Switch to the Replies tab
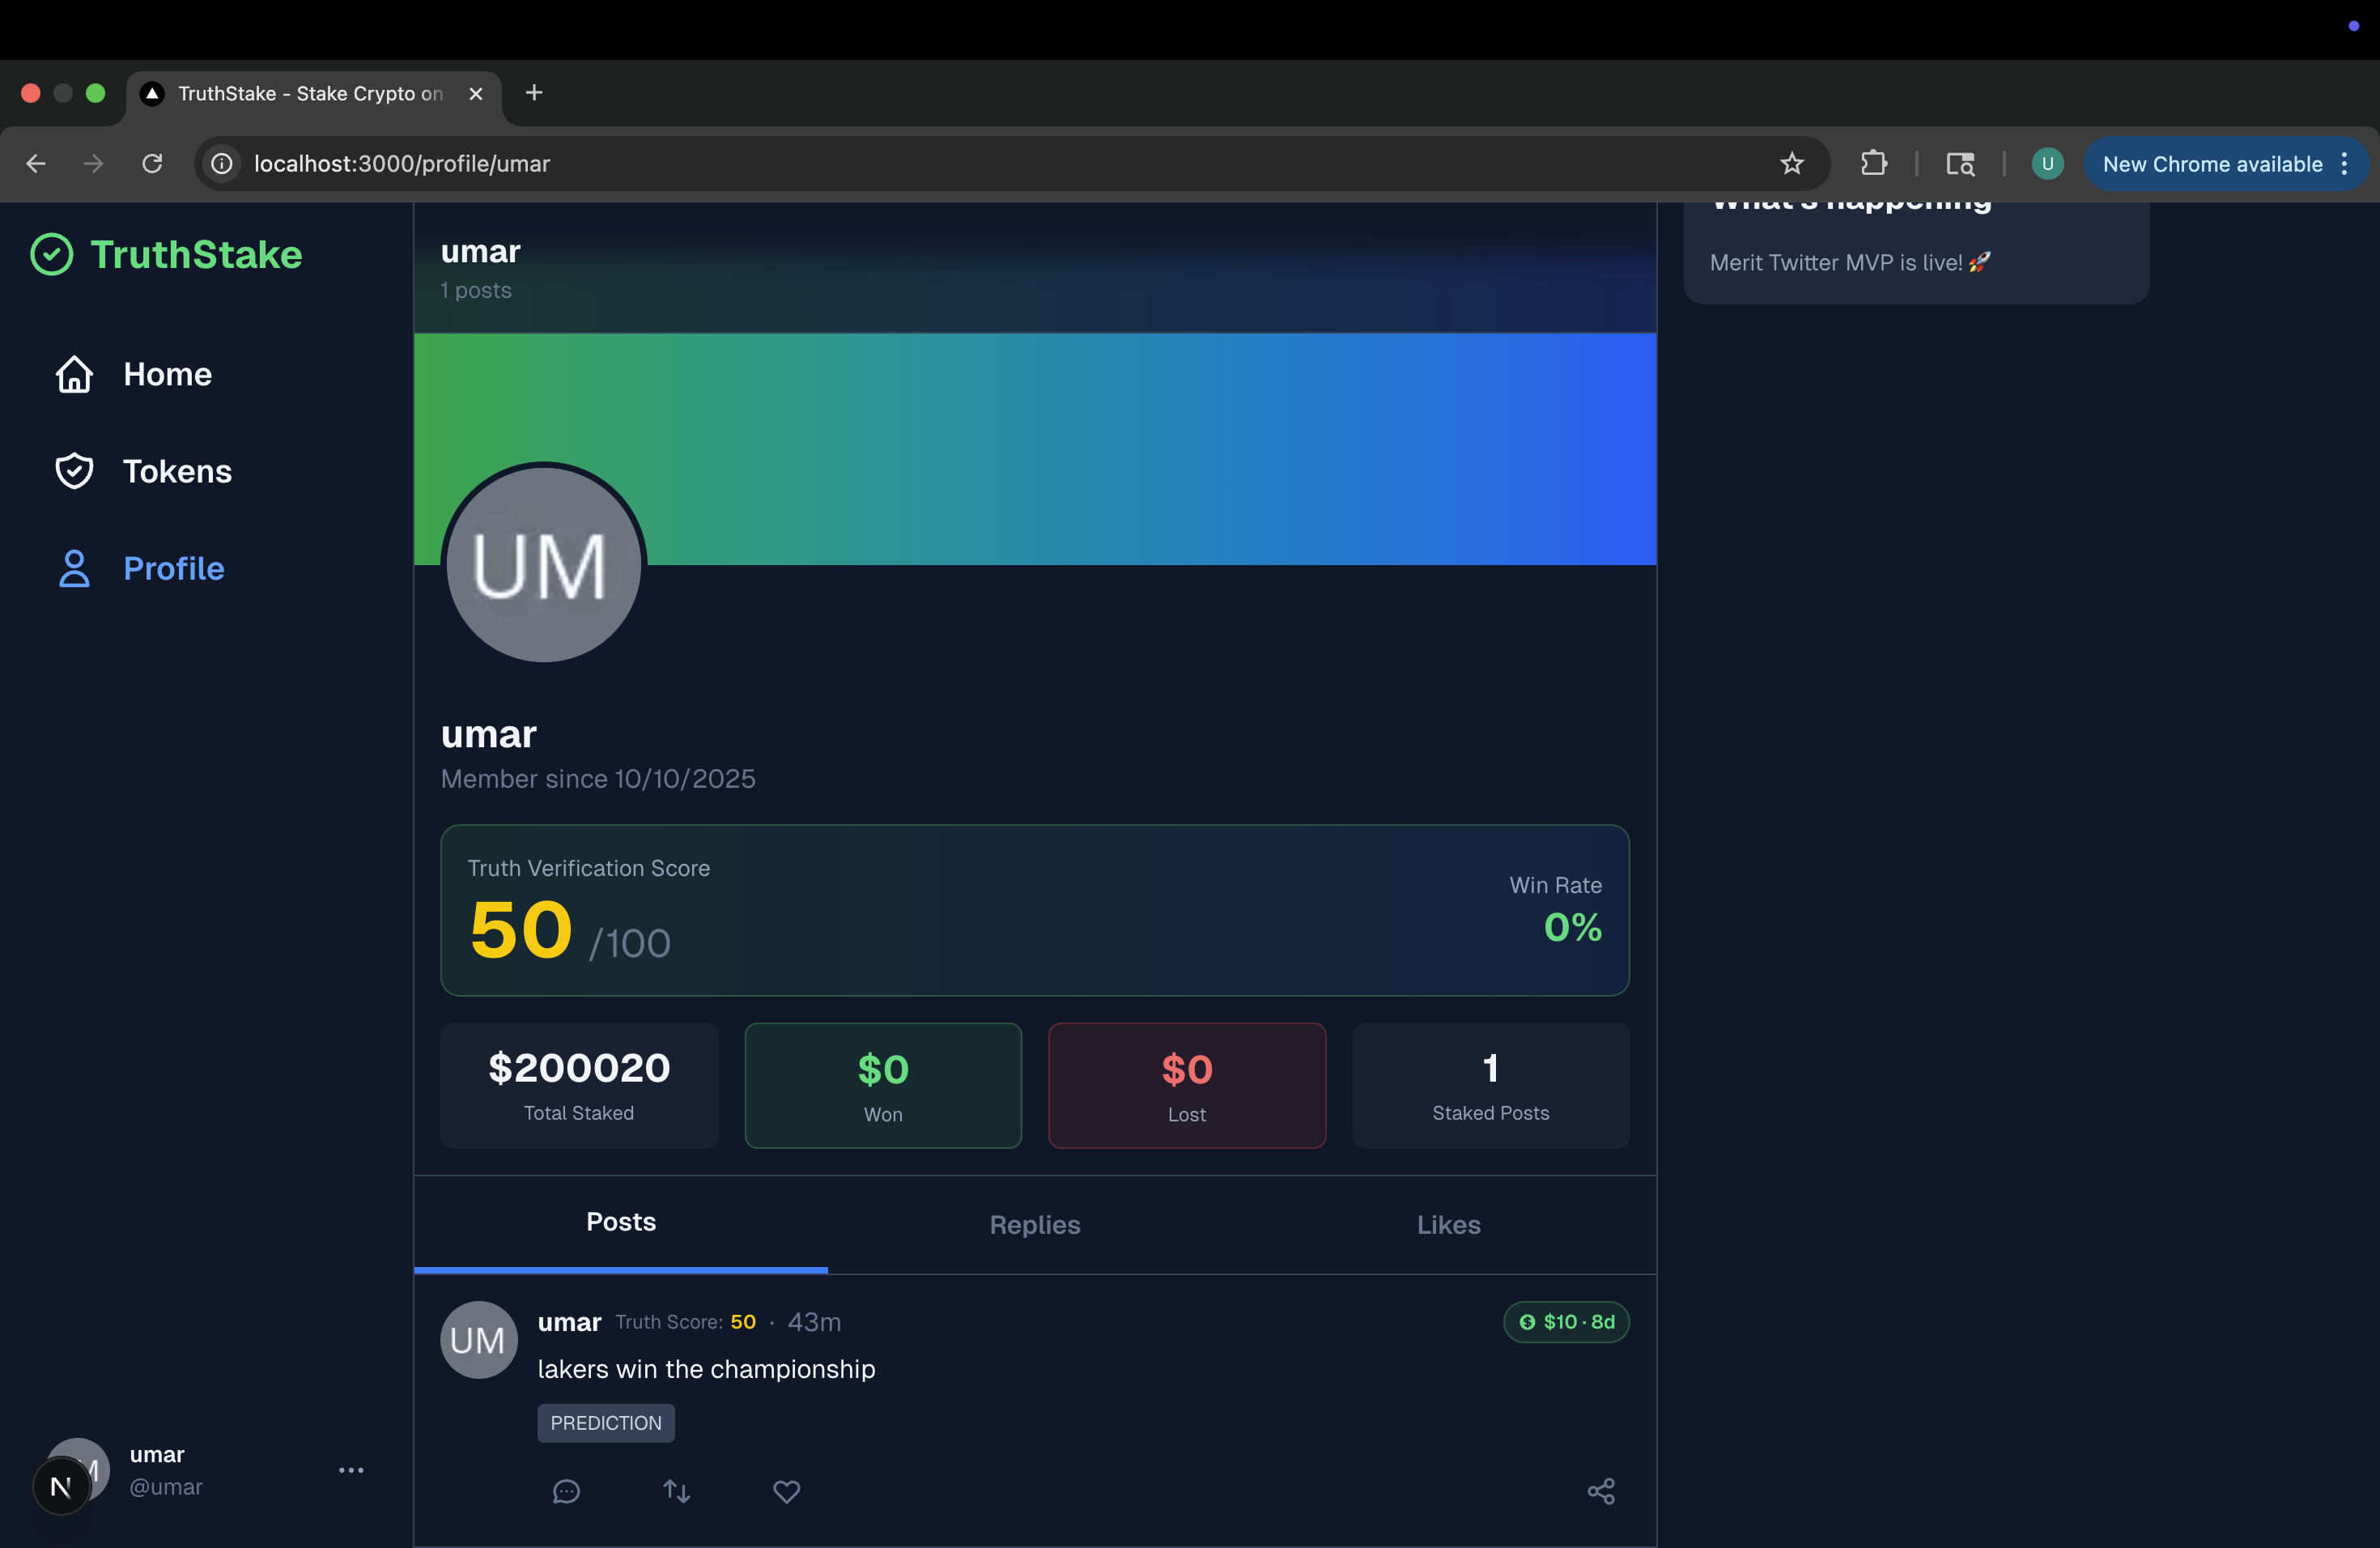This screenshot has height=1548, width=2380. tap(1034, 1224)
